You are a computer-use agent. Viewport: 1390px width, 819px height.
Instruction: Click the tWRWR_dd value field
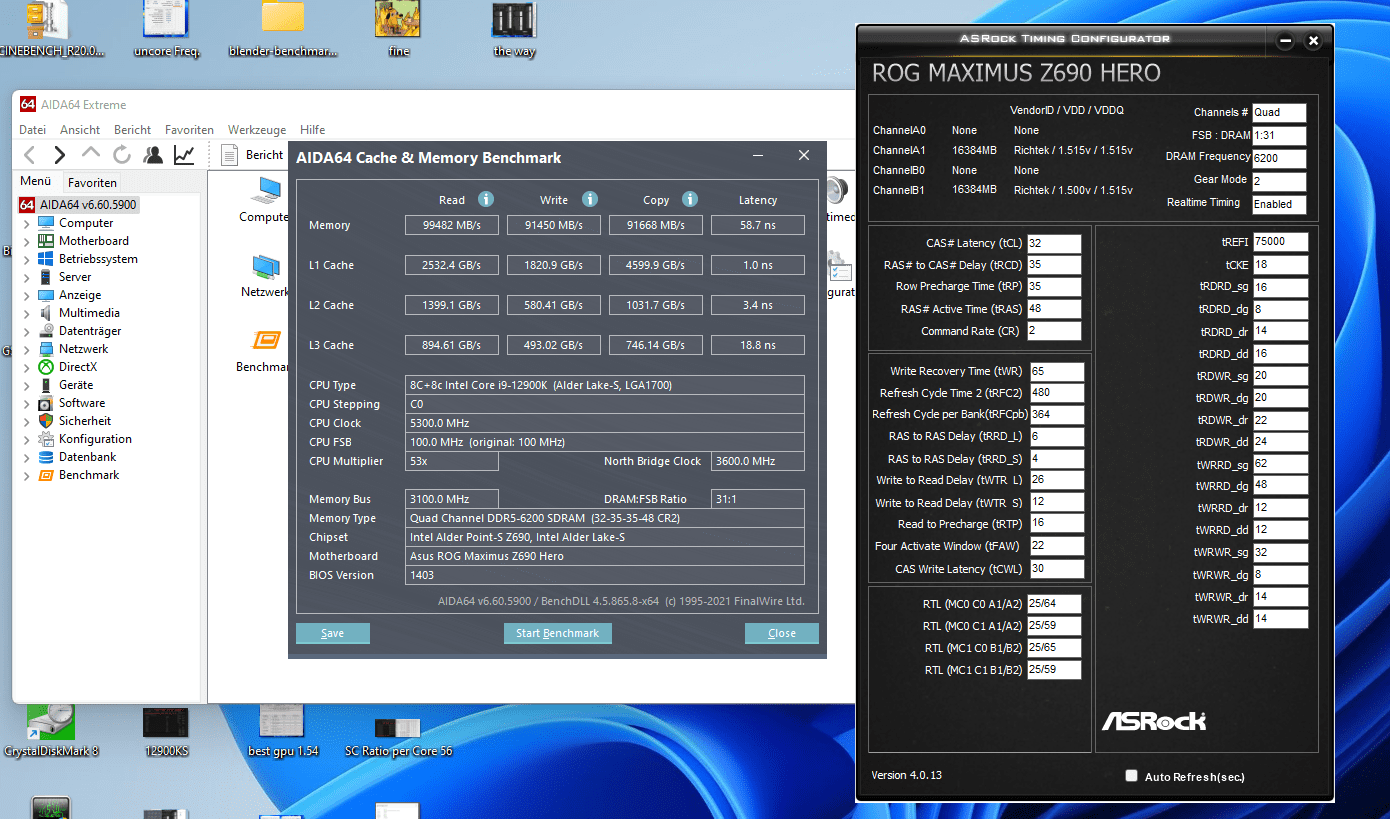1280,619
